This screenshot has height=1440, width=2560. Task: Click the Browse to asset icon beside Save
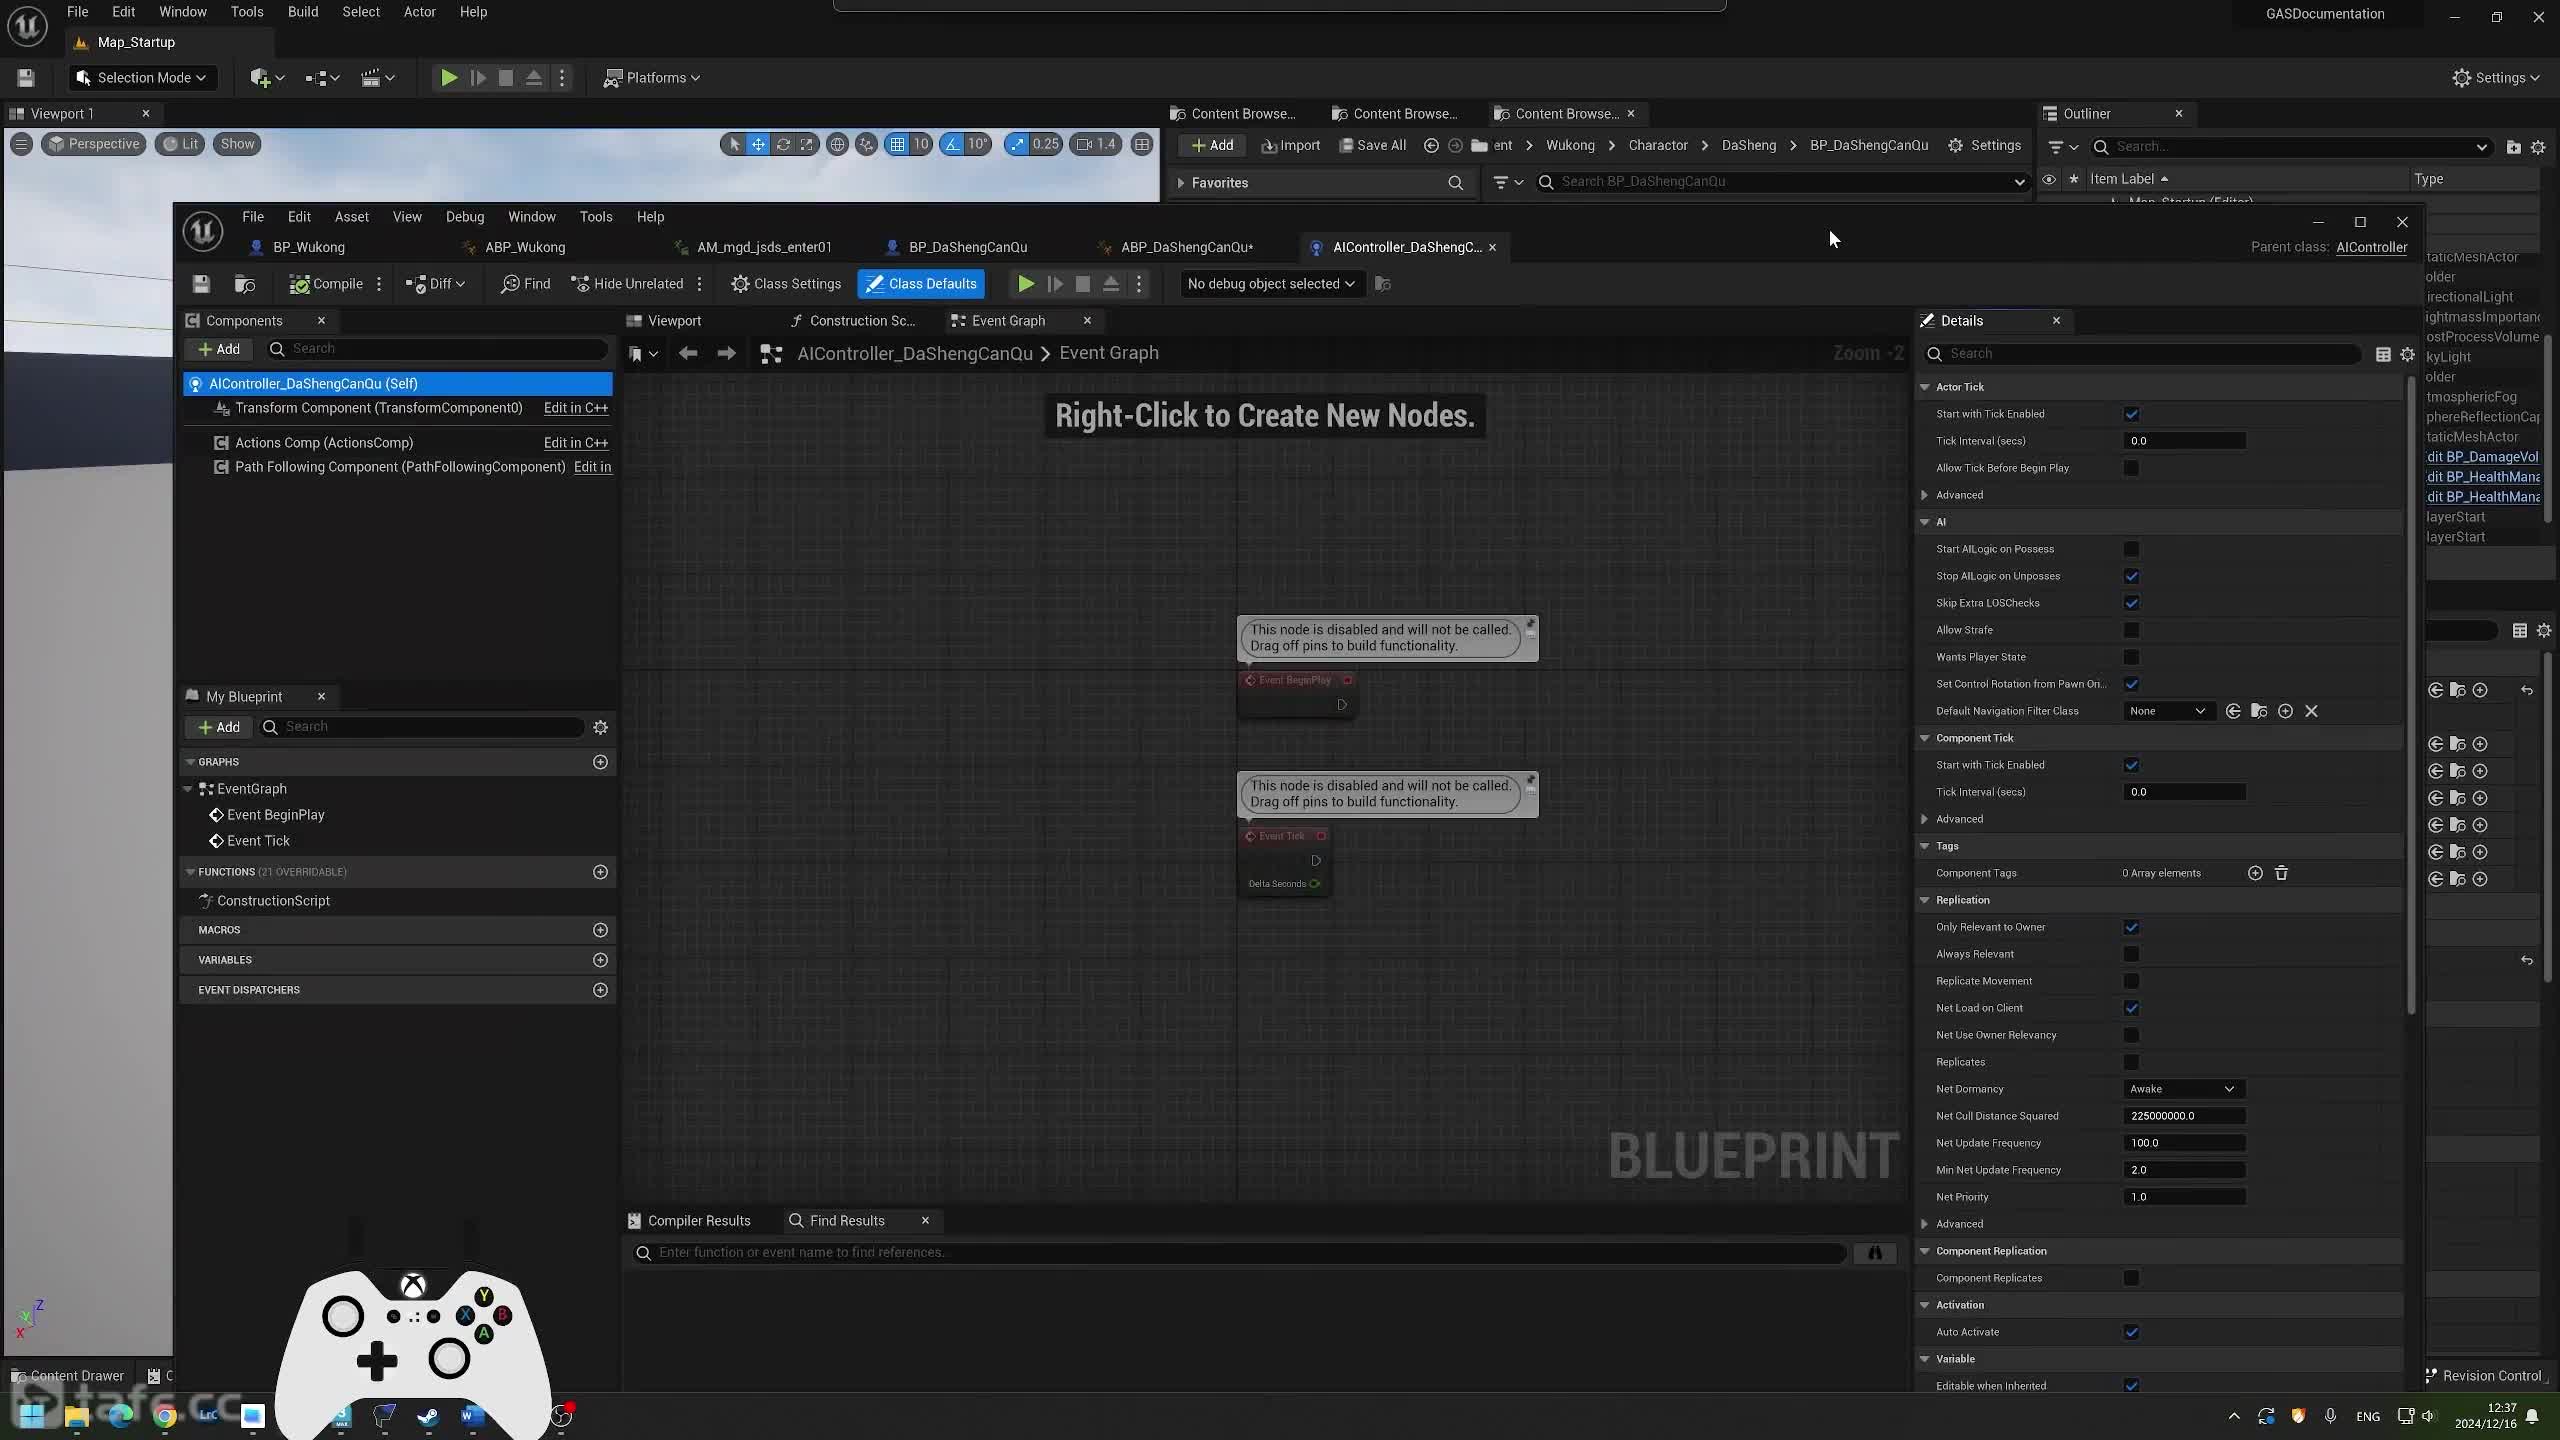pos(245,284)
